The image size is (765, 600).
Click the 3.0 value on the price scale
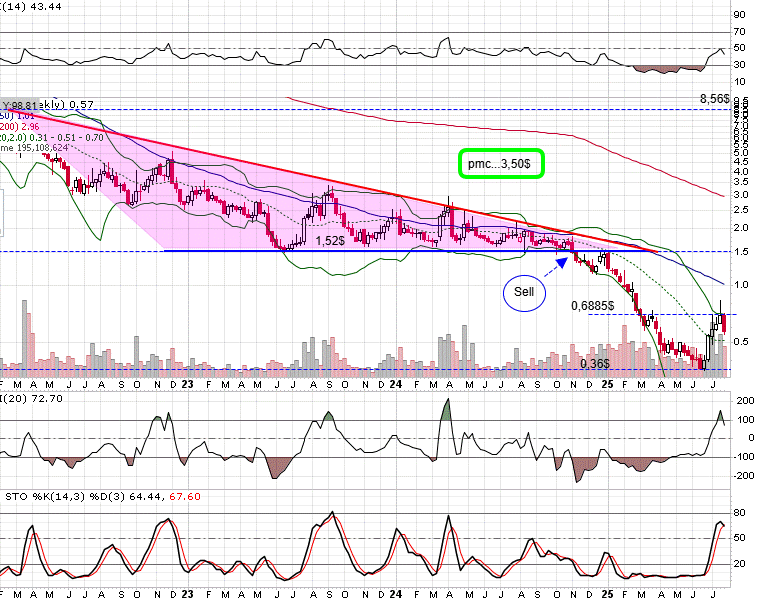click(742, 195)
